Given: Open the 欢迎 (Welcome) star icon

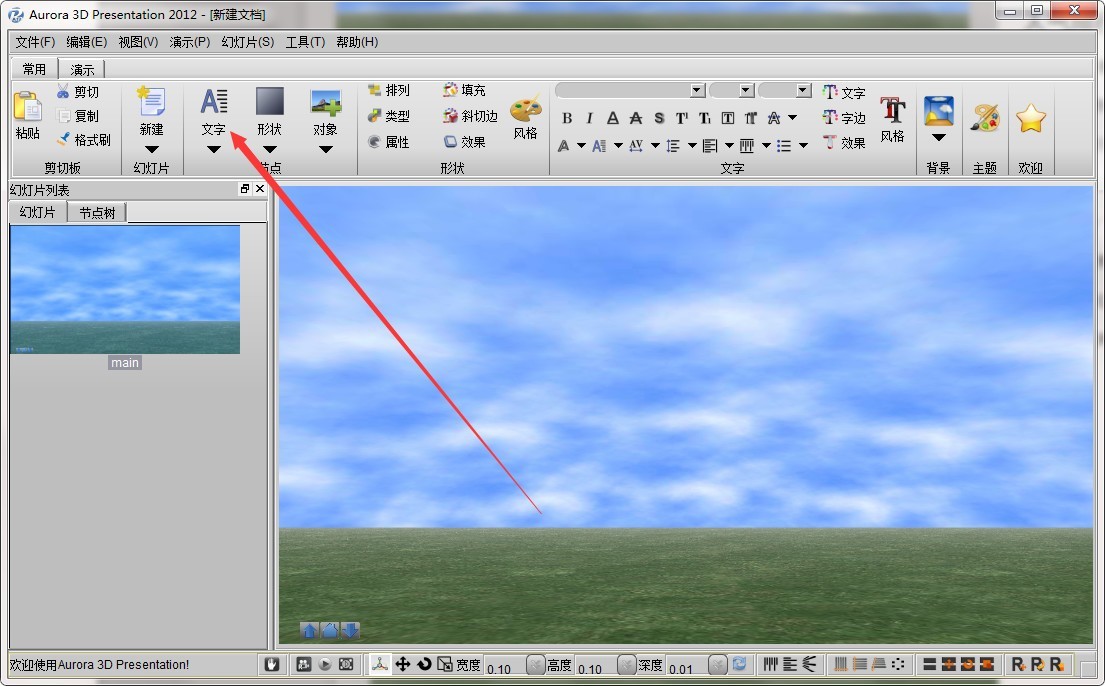Looking at the screenshot, I should click(1031, 115).
